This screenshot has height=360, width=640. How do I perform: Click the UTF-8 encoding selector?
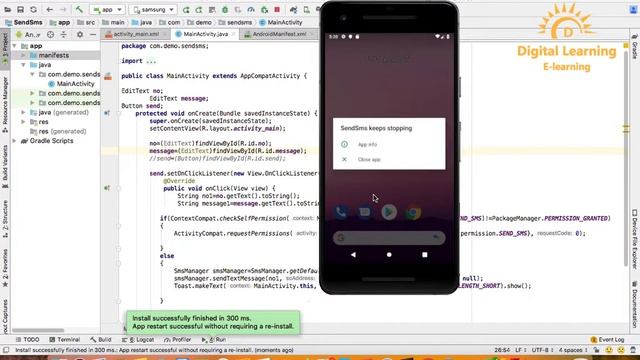(542, 350)
